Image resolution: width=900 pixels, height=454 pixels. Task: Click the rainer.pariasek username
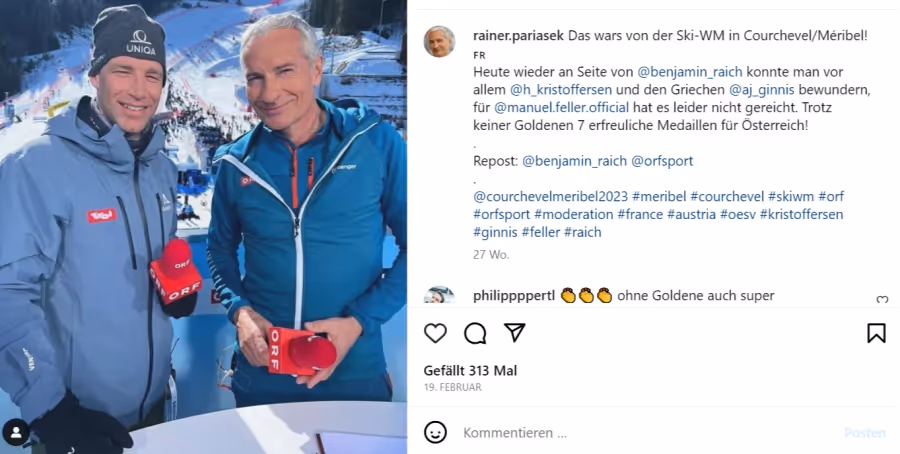coord(519,36)
